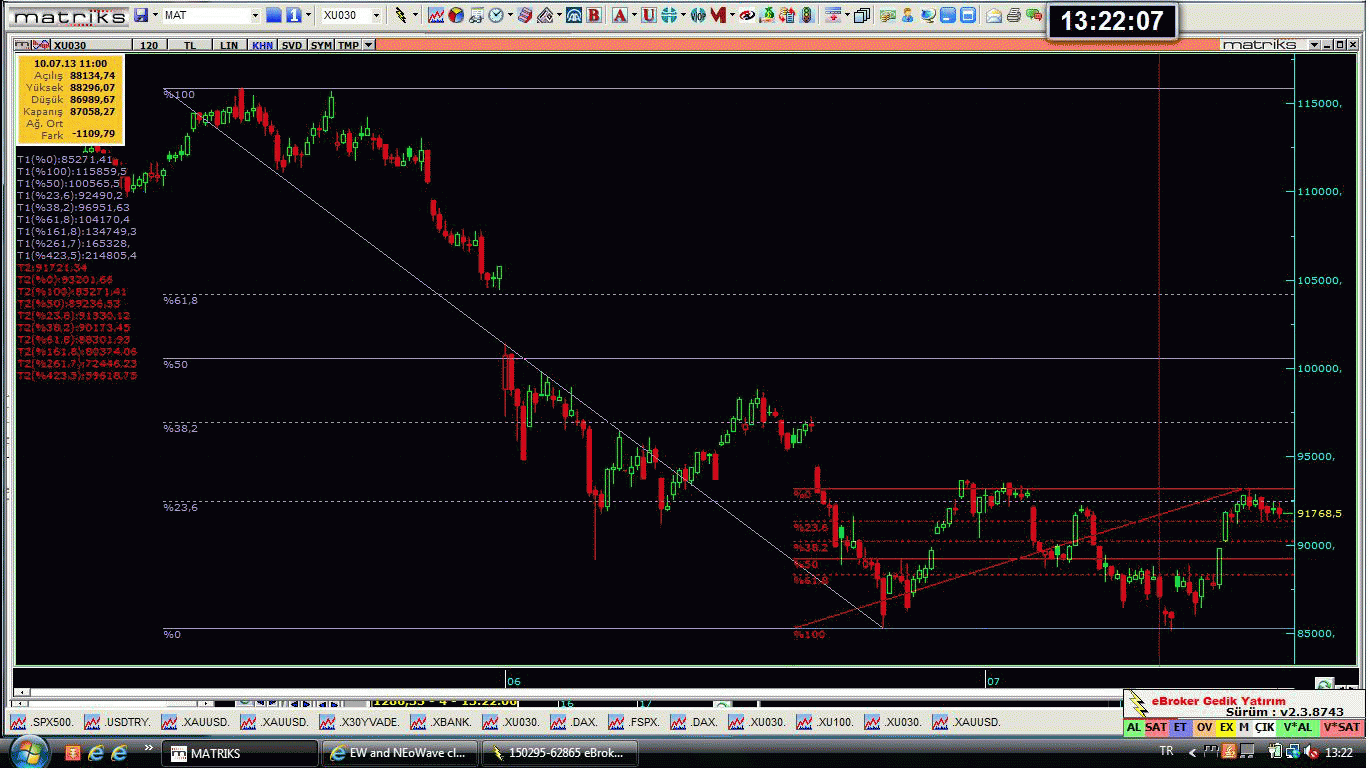The height and width of the screenshot is (770, 1370).
Task: Click the 91768,5 current price label
Action: pyautogui.click(x=1319, y=513)
